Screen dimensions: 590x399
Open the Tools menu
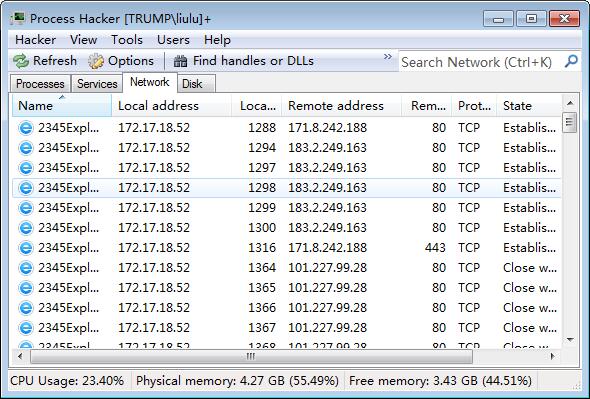(x=127, y=40)
